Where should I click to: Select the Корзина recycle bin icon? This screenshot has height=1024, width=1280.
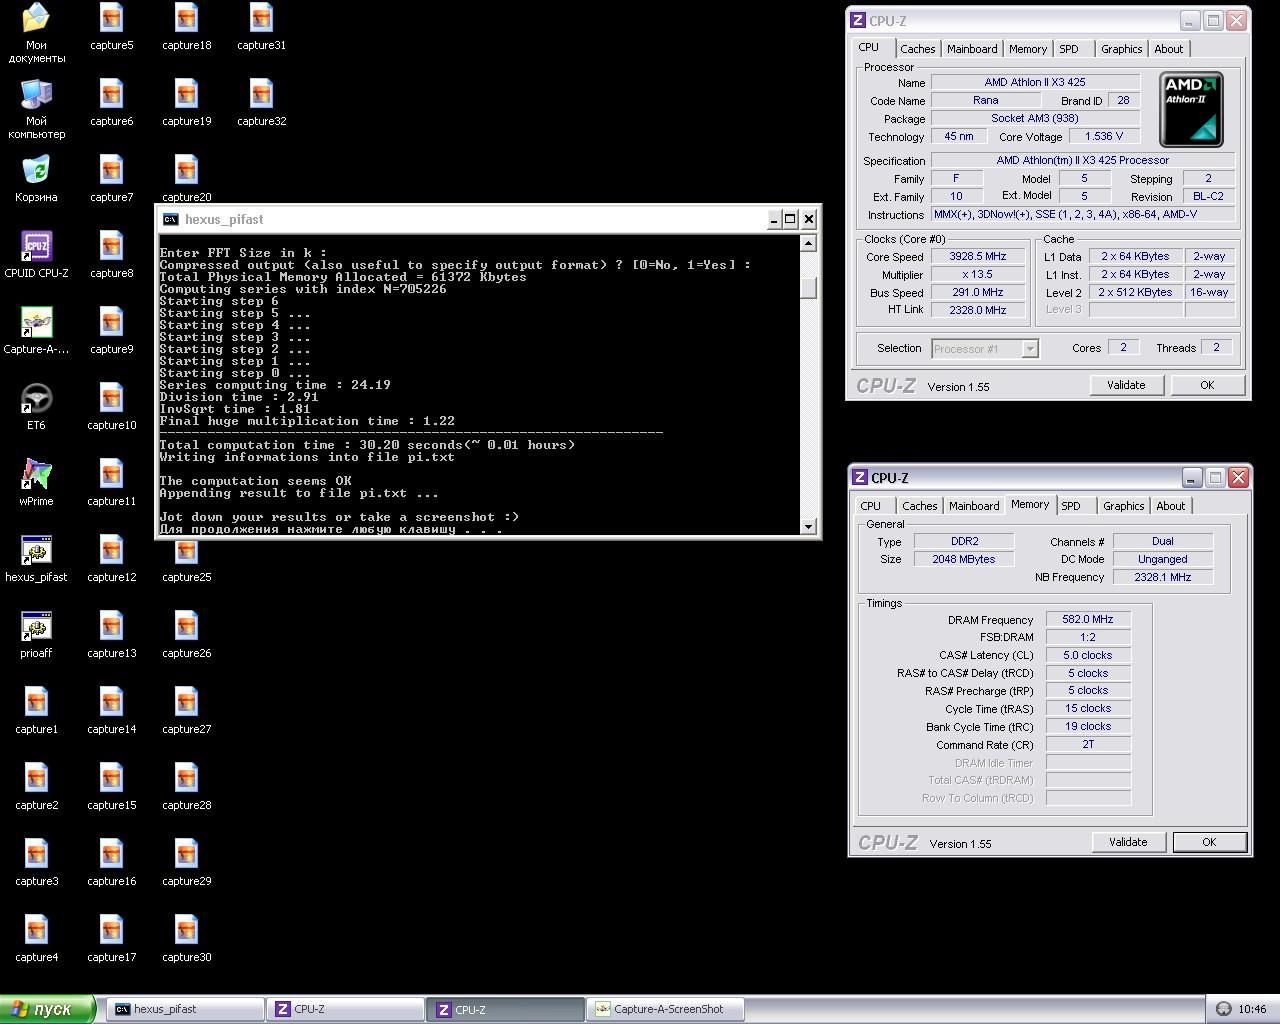tap(36, 178)
